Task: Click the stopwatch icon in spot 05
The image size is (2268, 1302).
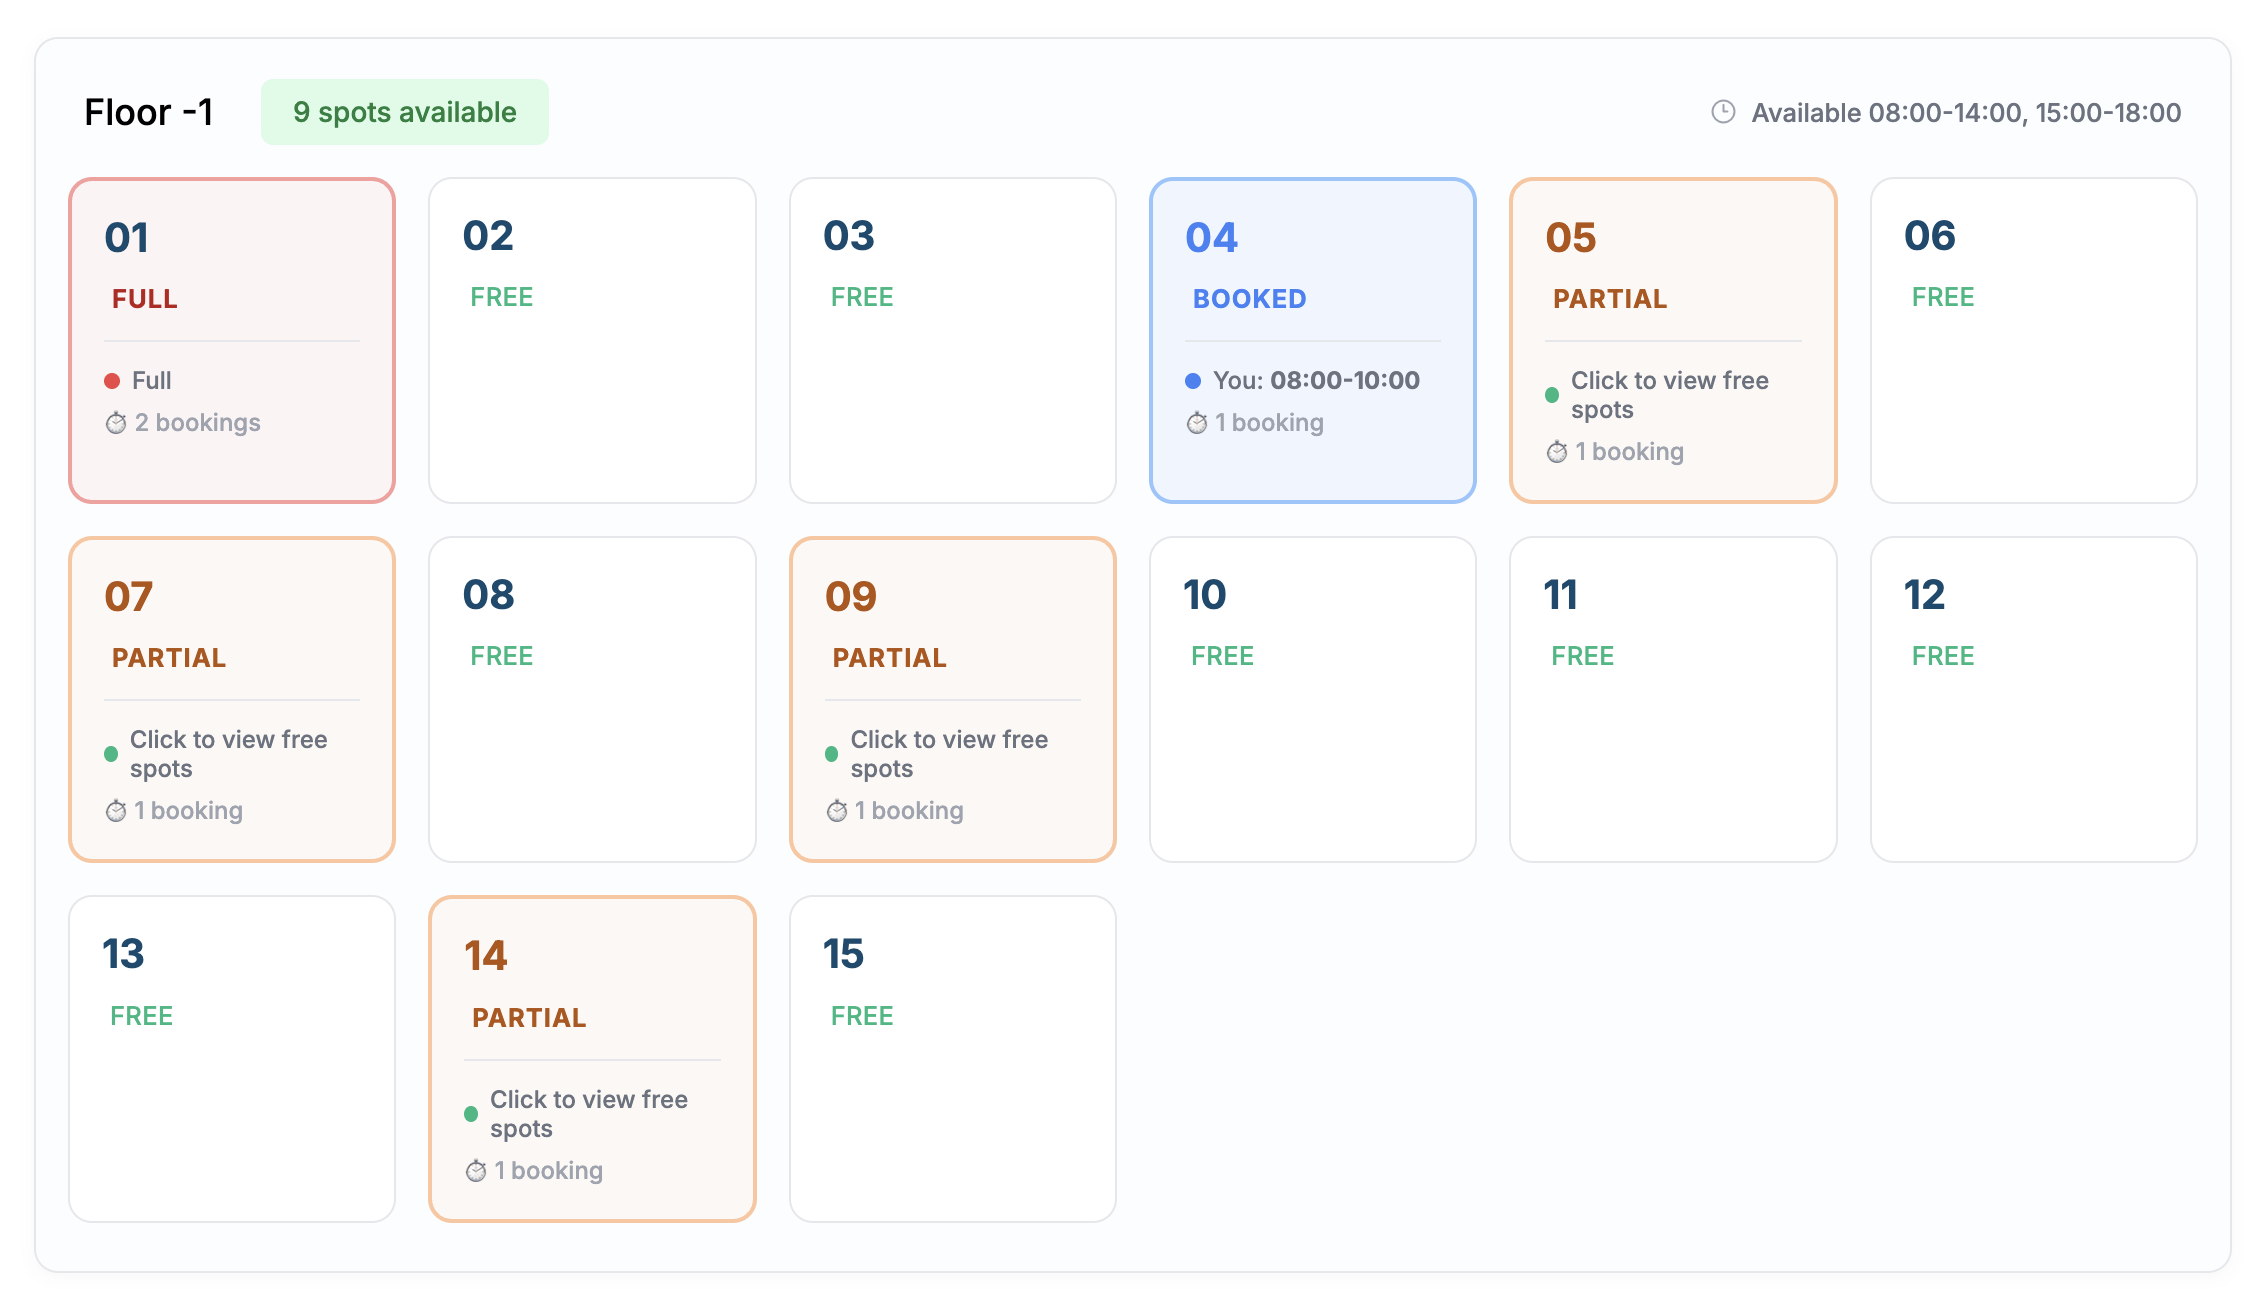Action: (1557, 452)
